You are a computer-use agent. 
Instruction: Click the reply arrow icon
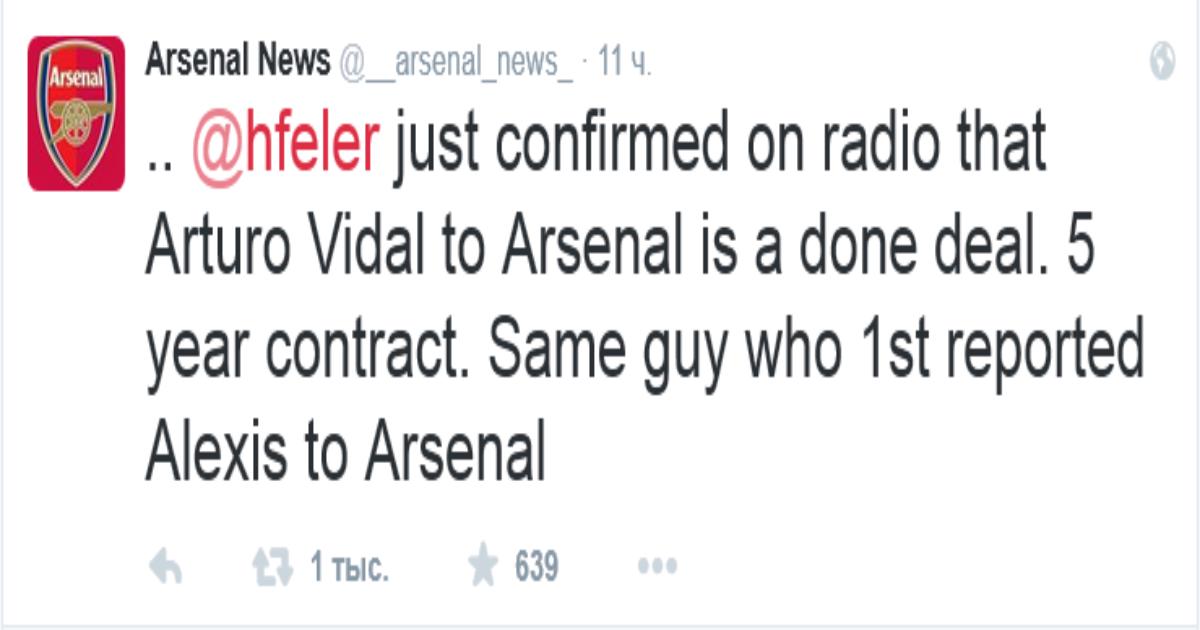pos(165,569)
